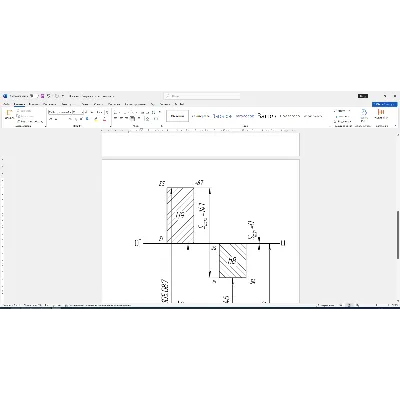Click the Add-ins icon in the ribbon
This screenshot has width=400, height=400.
[x=381, y=113]
